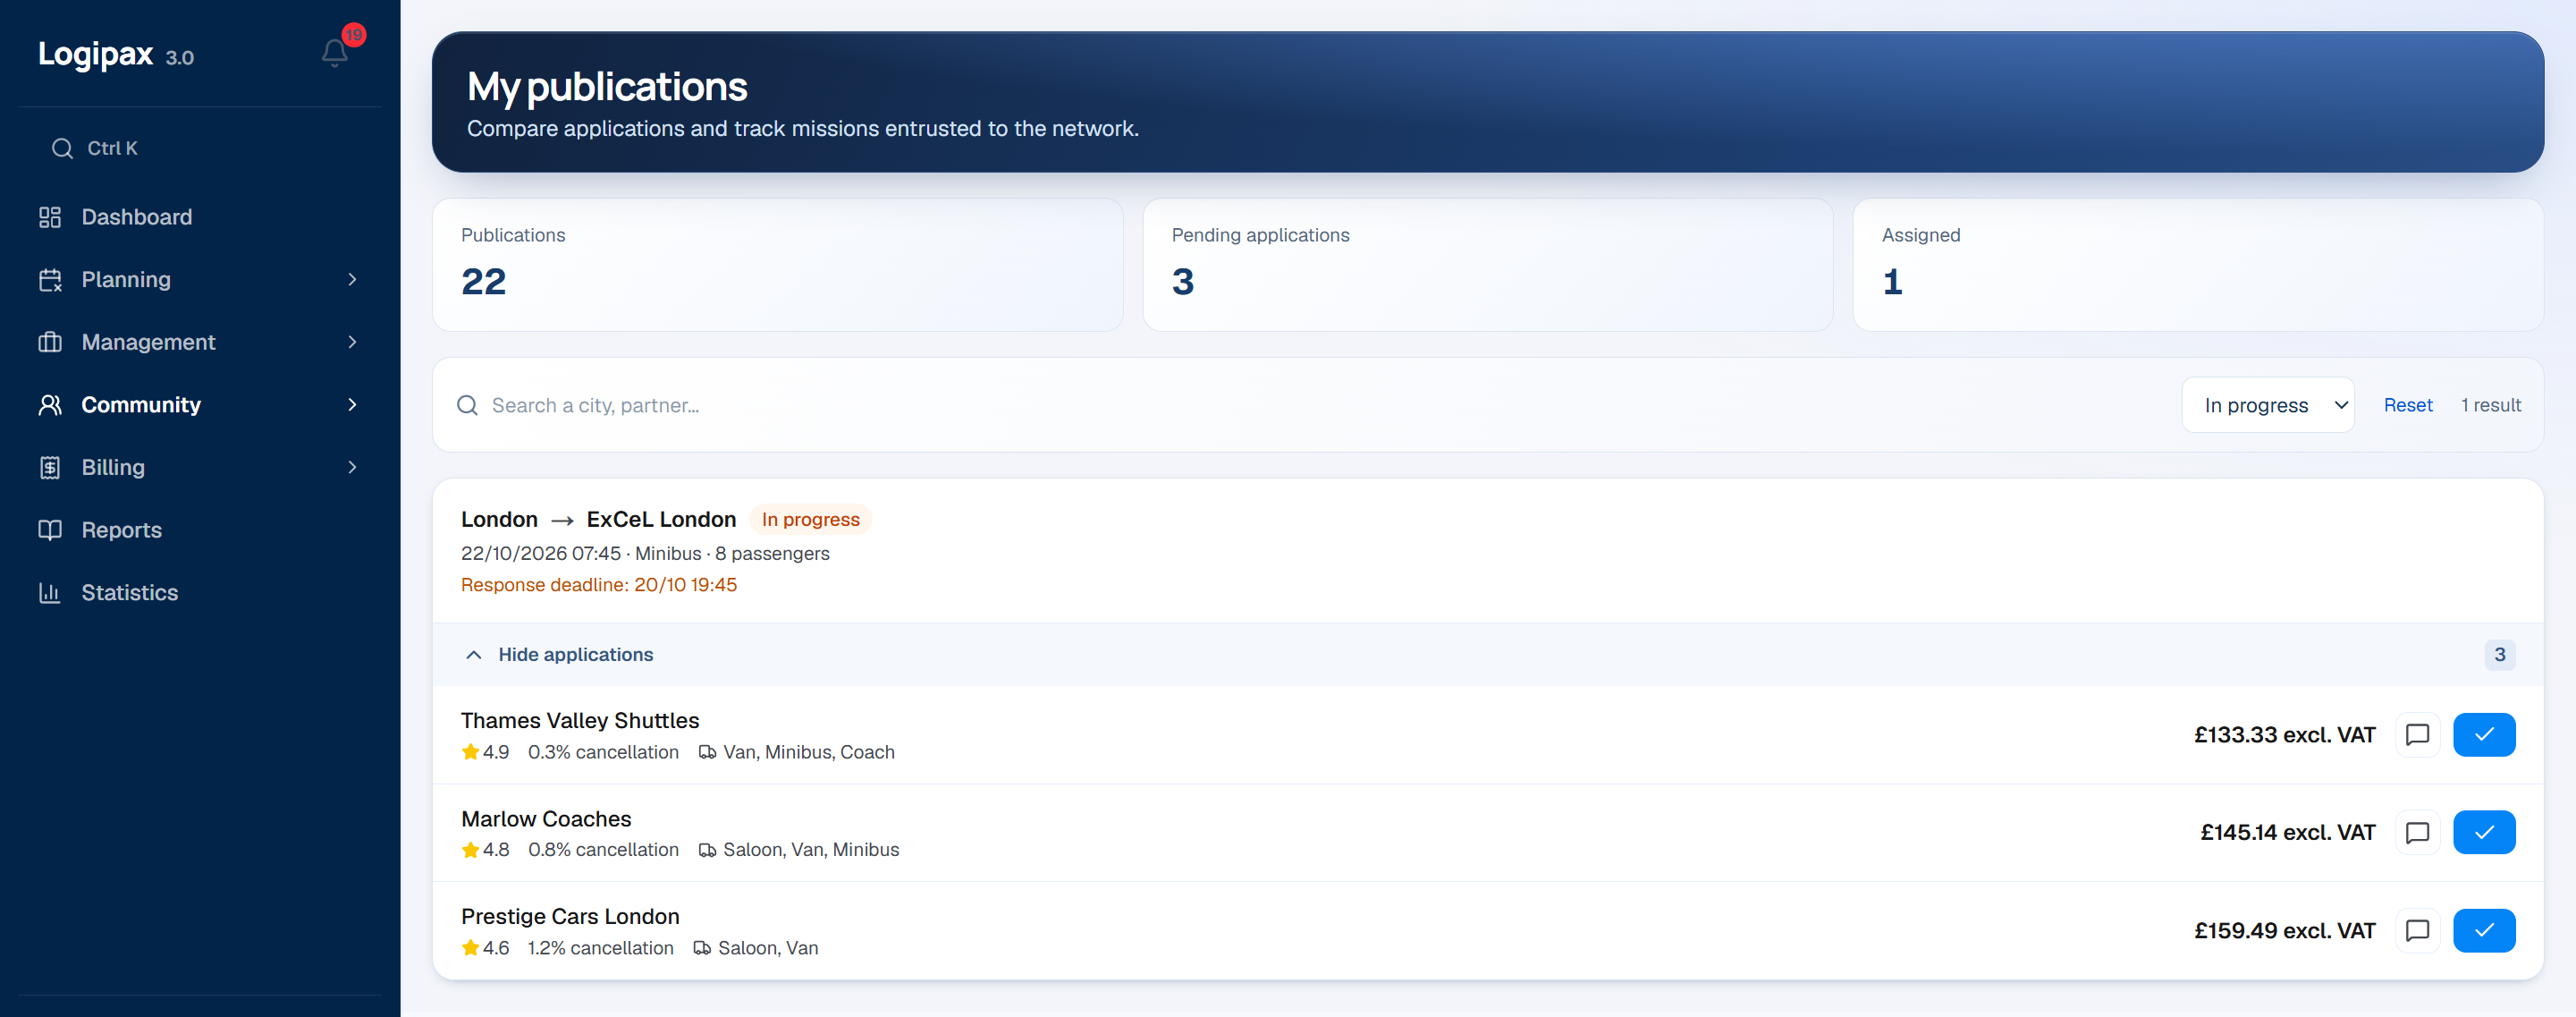2576x1017 pixels.
Task: Click the star rating of Prestige Cars London
Action: (485, 948)
